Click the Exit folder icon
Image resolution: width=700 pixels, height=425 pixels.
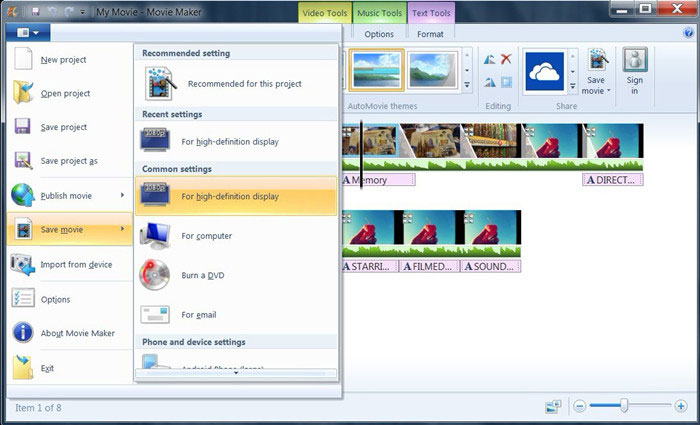click(x=23, y=367)
